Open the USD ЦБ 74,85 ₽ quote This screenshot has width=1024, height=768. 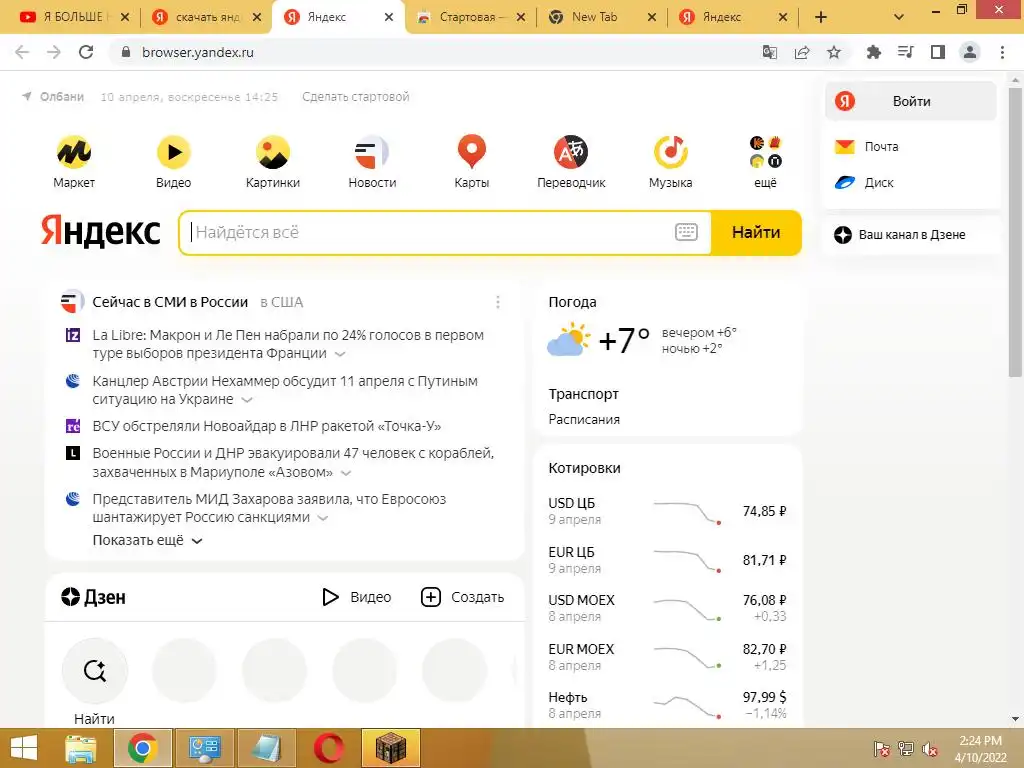pos(667,511)
